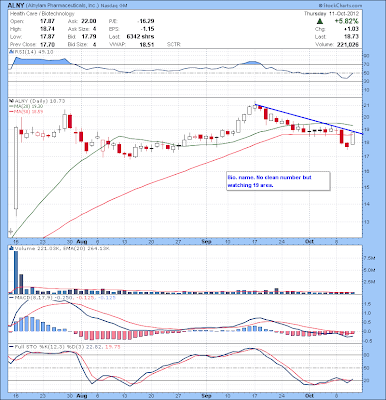The image size is (386, 400).
Task: Click the 21 price axis label
Action: [x=367, y=106]
